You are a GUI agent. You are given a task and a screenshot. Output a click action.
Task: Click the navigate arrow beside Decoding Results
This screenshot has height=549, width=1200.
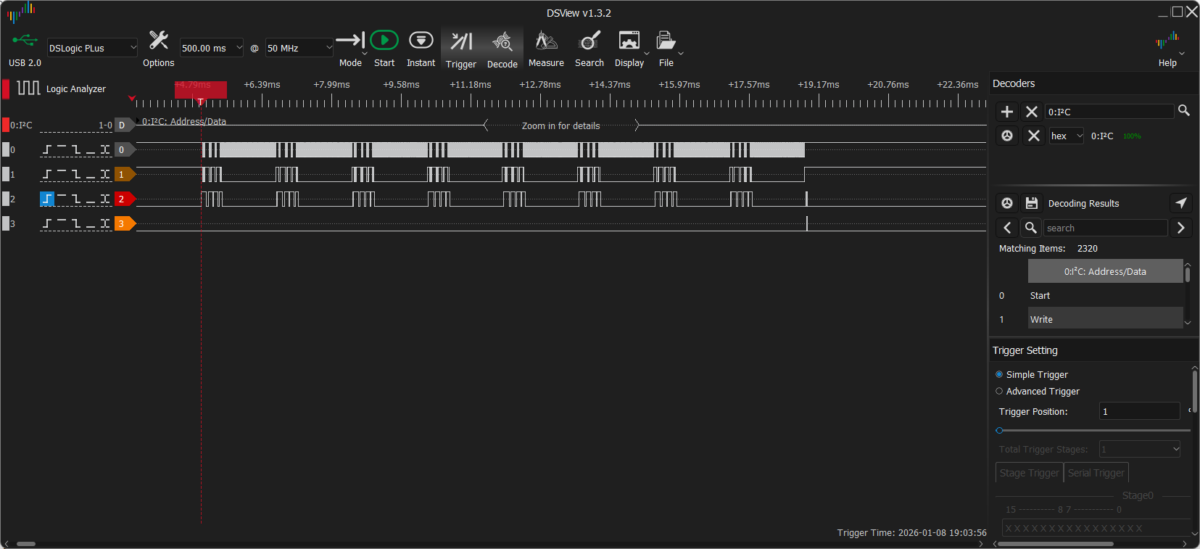click(1181, 203)
